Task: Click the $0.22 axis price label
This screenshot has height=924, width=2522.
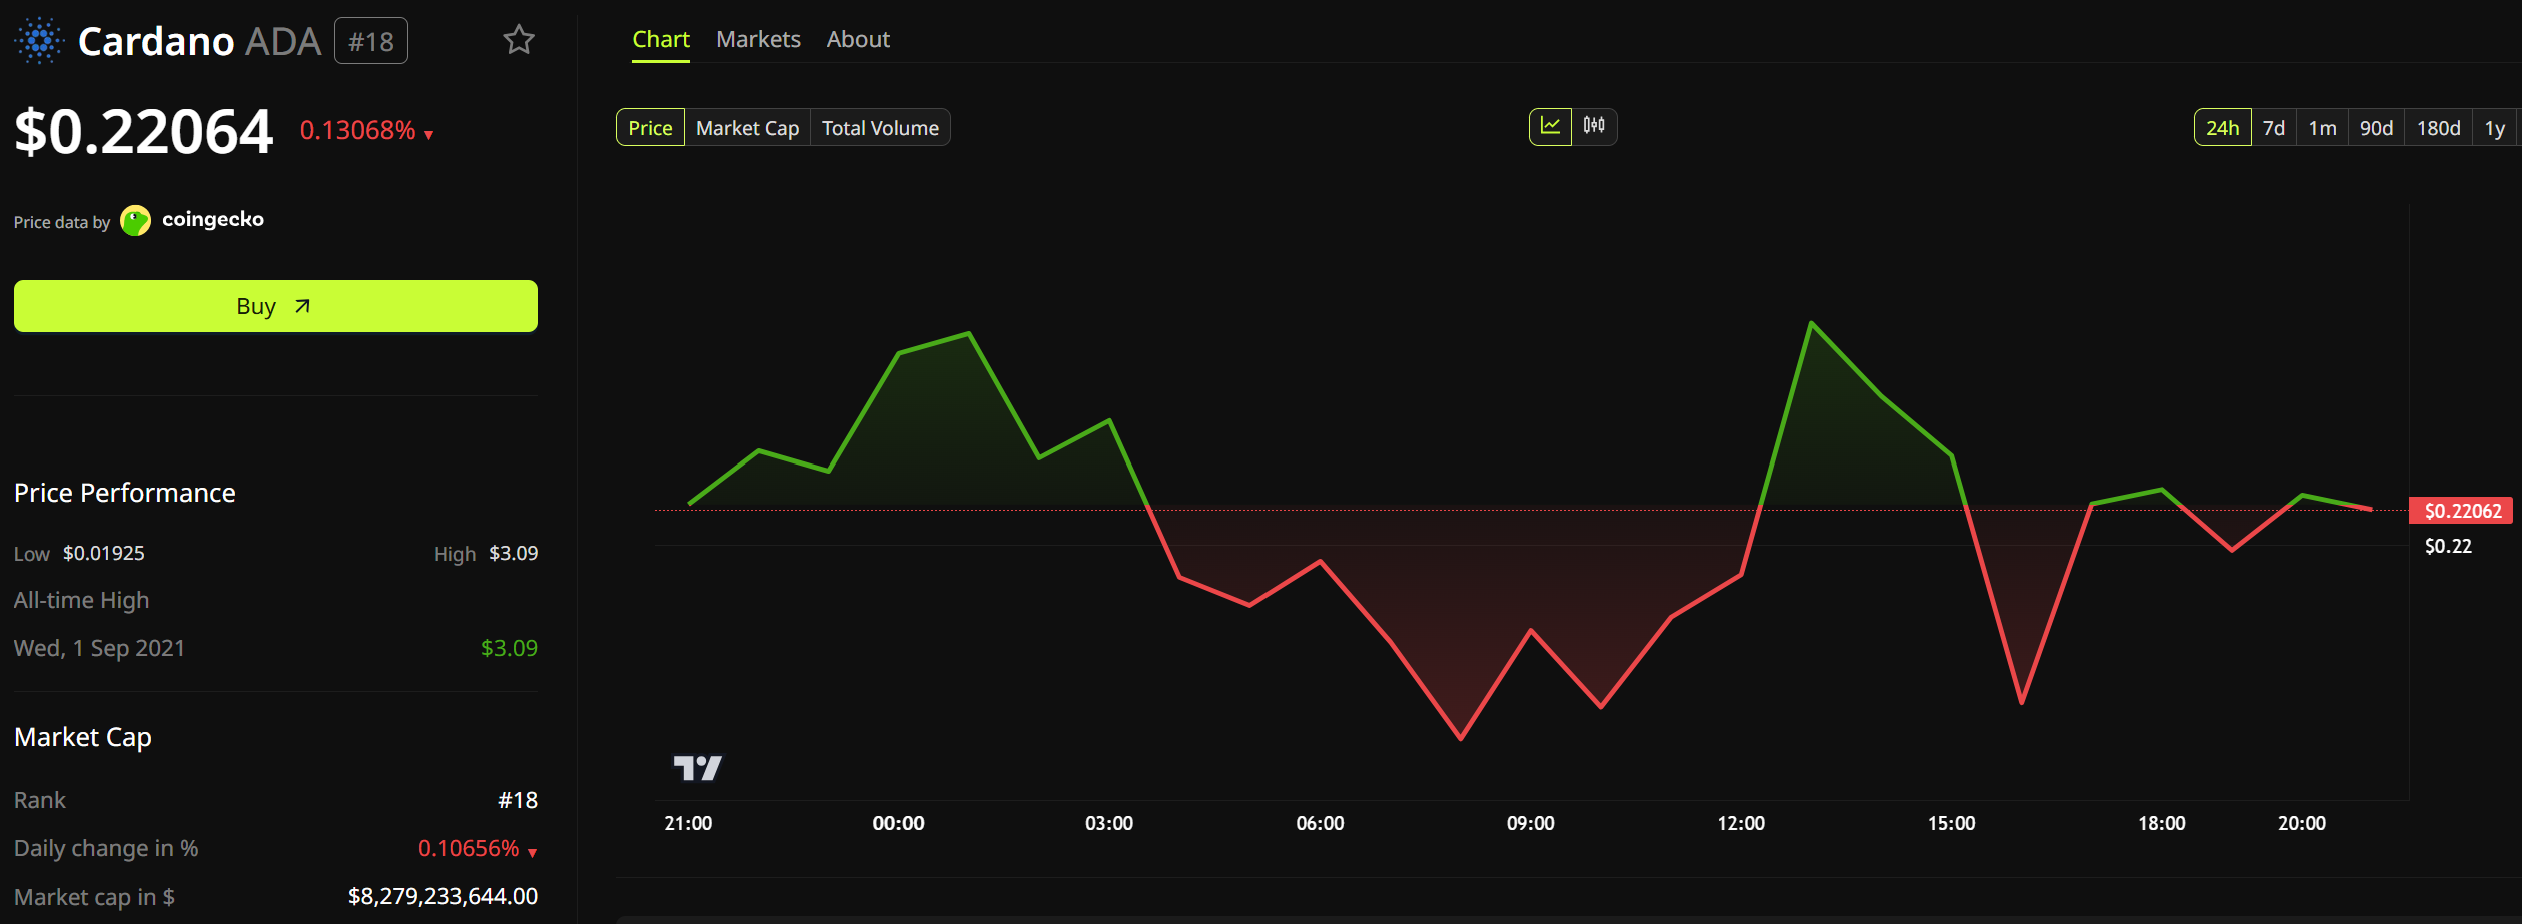Action: 2448,546
